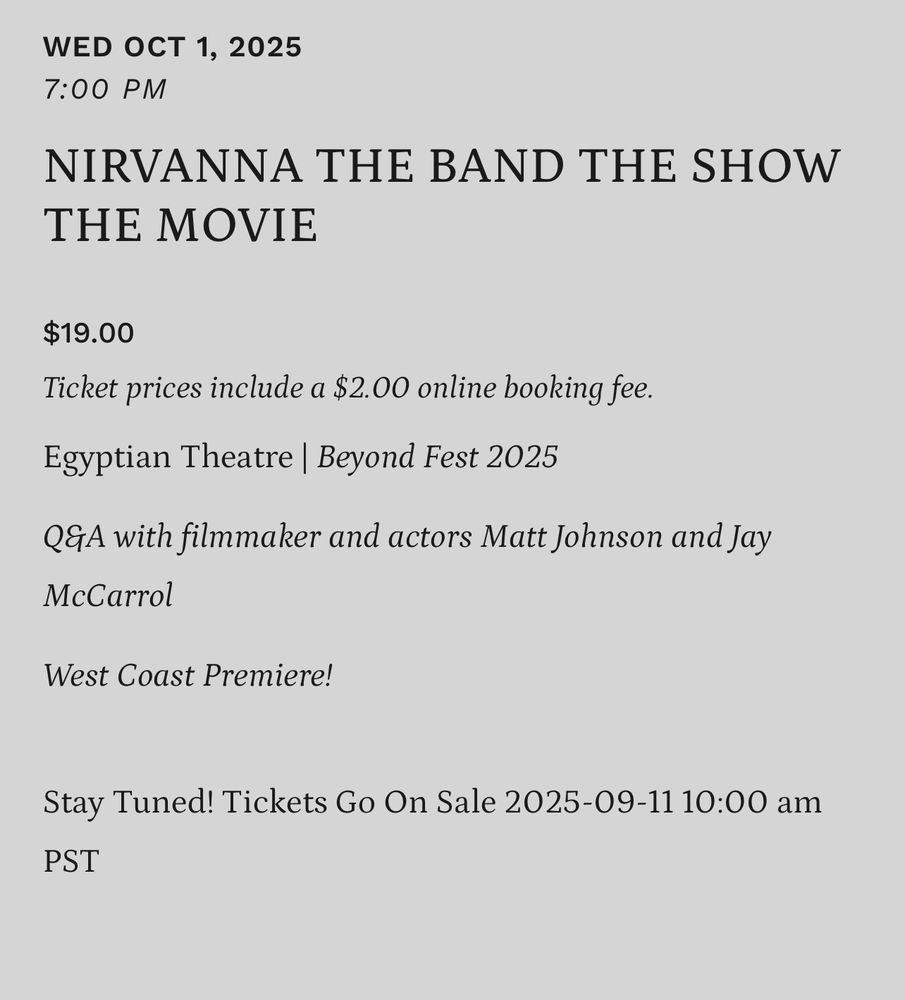This screenshot has height=1000, width=905.
Task: Click the vertical bar separator after Egyptian Theatre
Action: (x=305, y=457)
